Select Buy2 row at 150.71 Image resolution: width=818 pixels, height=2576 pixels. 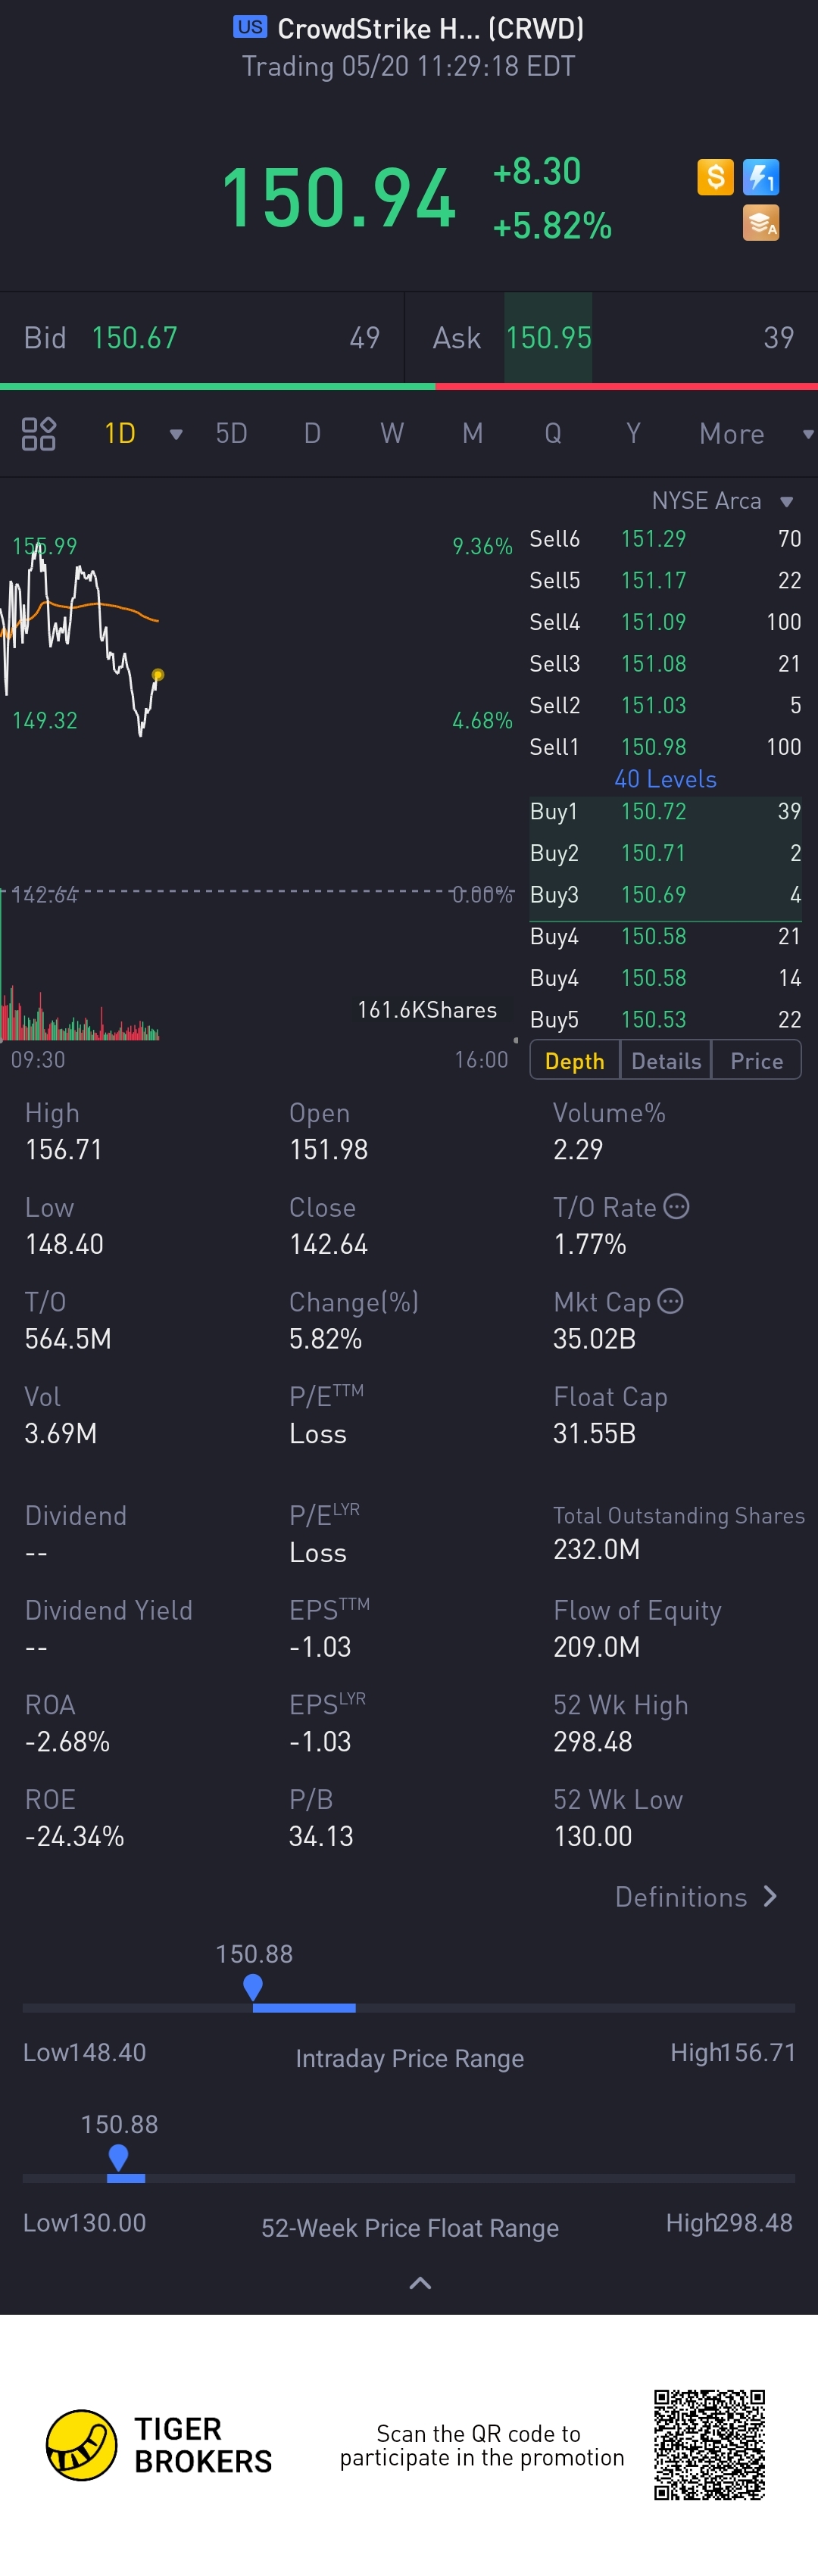(x=665, y=854)
